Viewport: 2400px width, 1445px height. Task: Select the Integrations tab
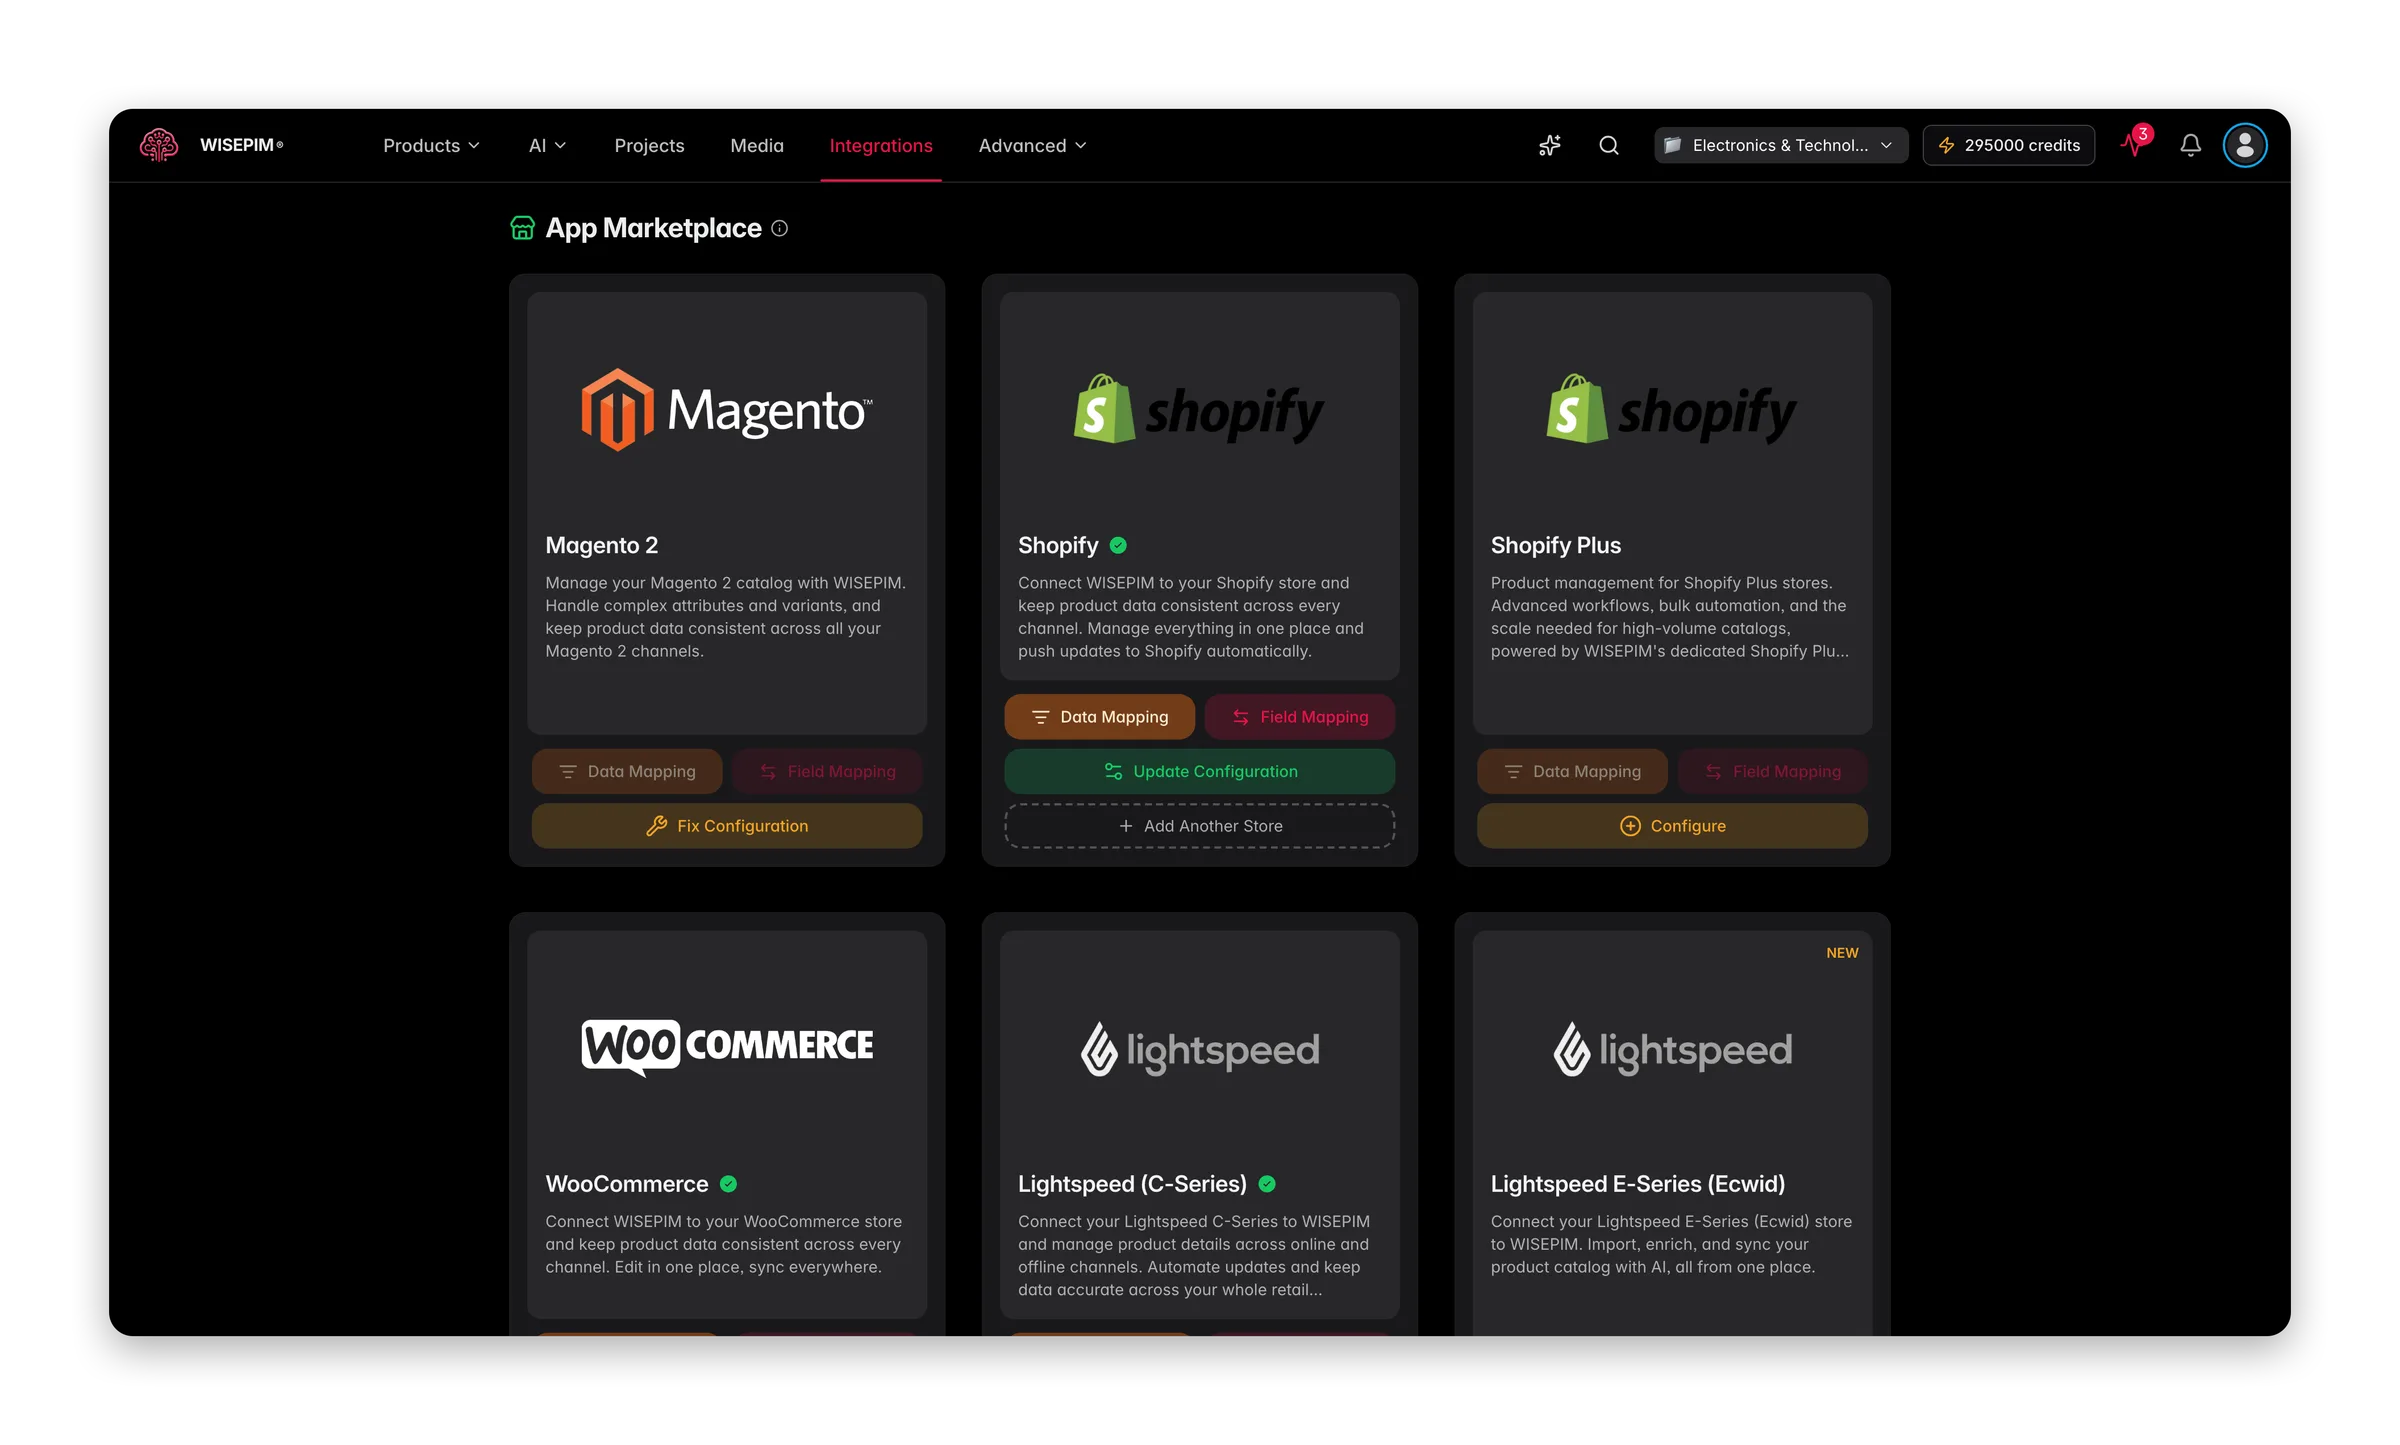tap(881, 145)
